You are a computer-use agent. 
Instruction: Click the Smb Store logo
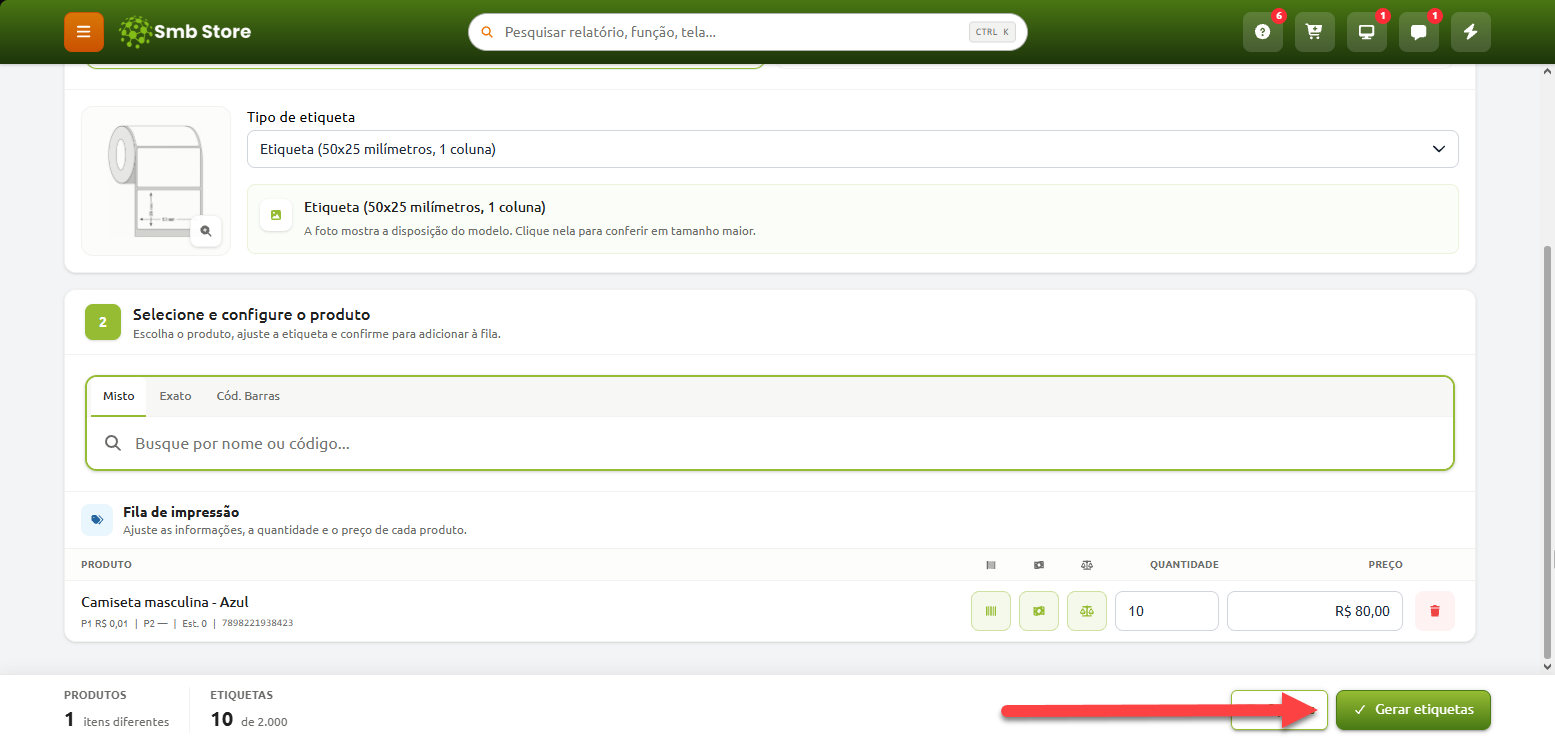coord(185,32)
